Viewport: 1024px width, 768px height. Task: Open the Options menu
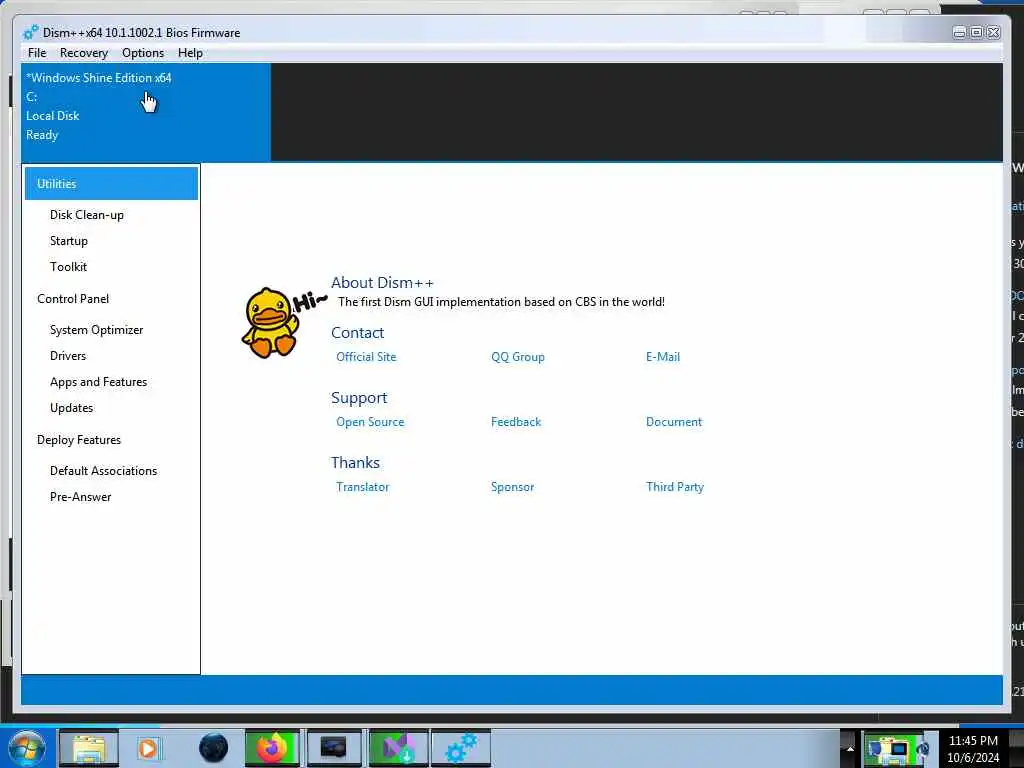[x=143, y=53]
